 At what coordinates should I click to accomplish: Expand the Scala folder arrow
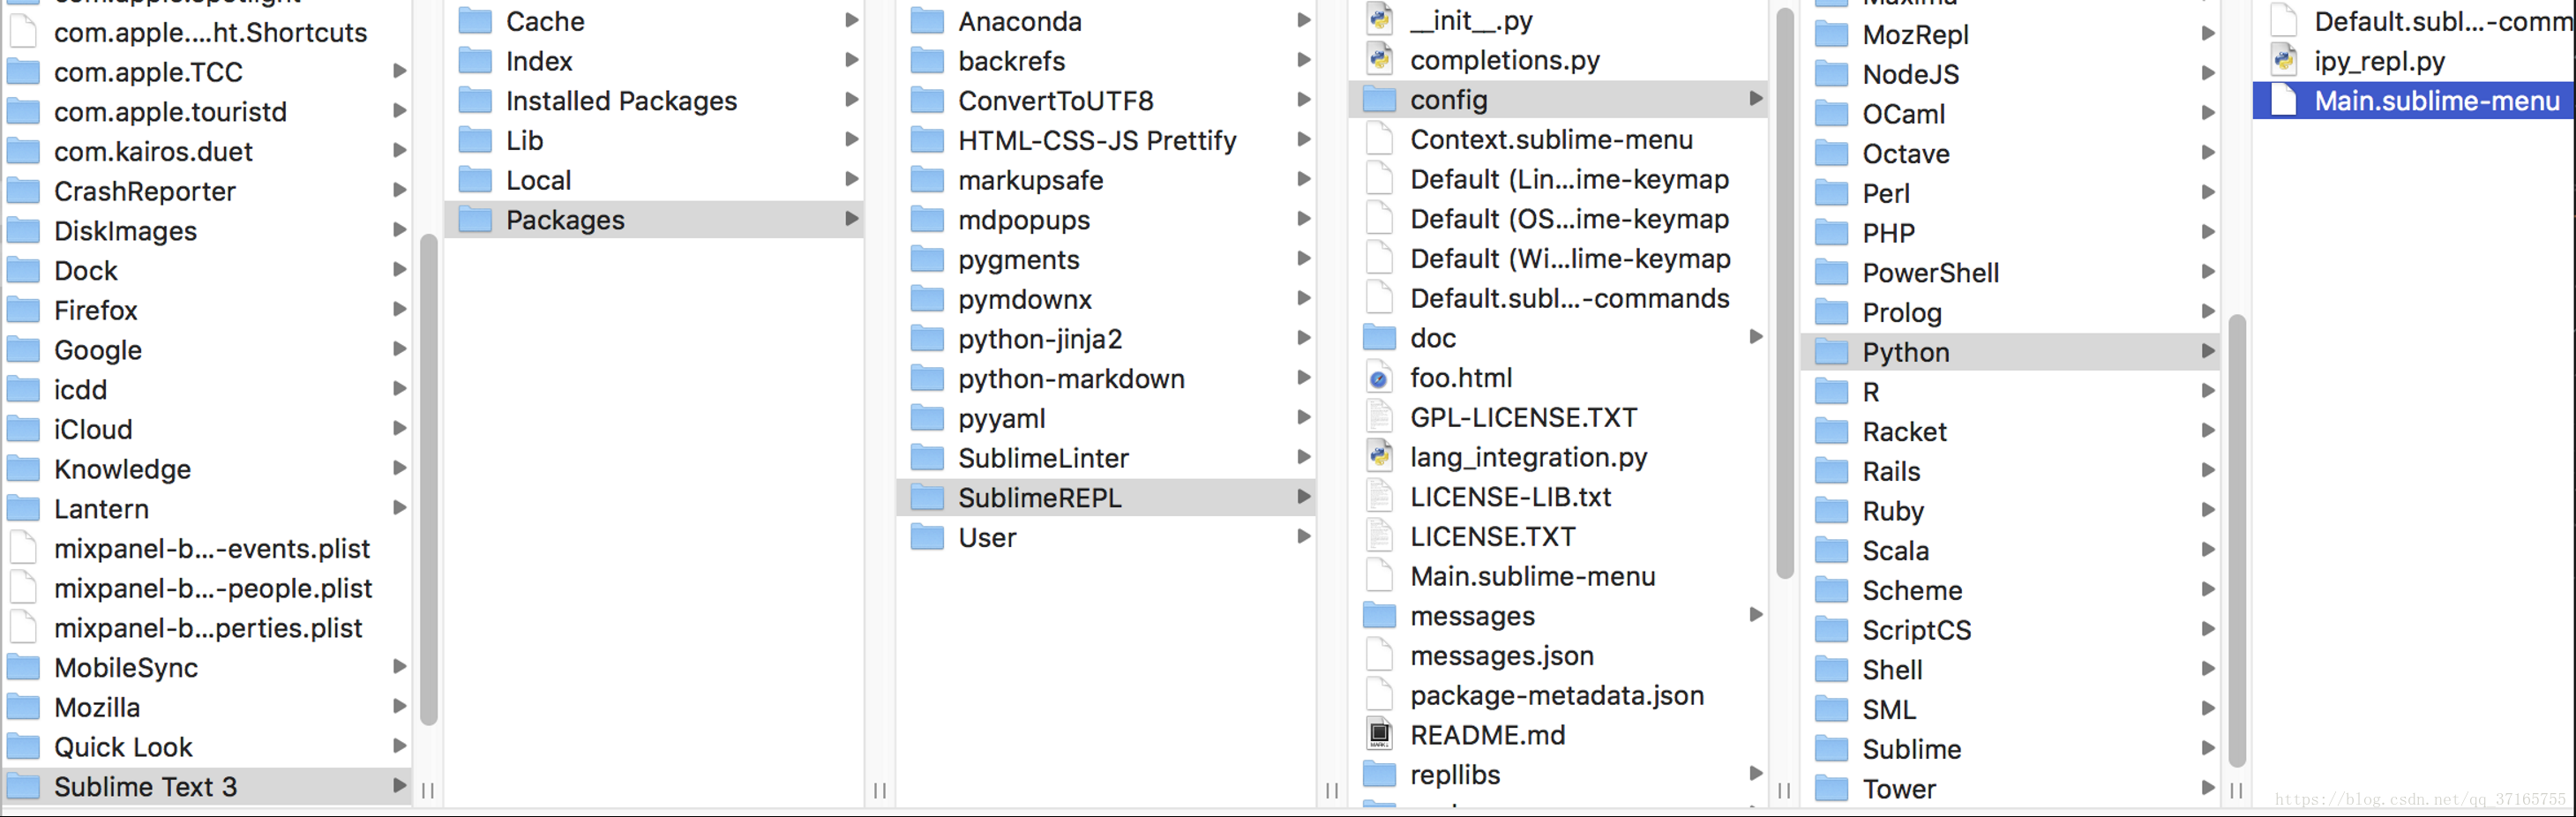coord(2208,550)
